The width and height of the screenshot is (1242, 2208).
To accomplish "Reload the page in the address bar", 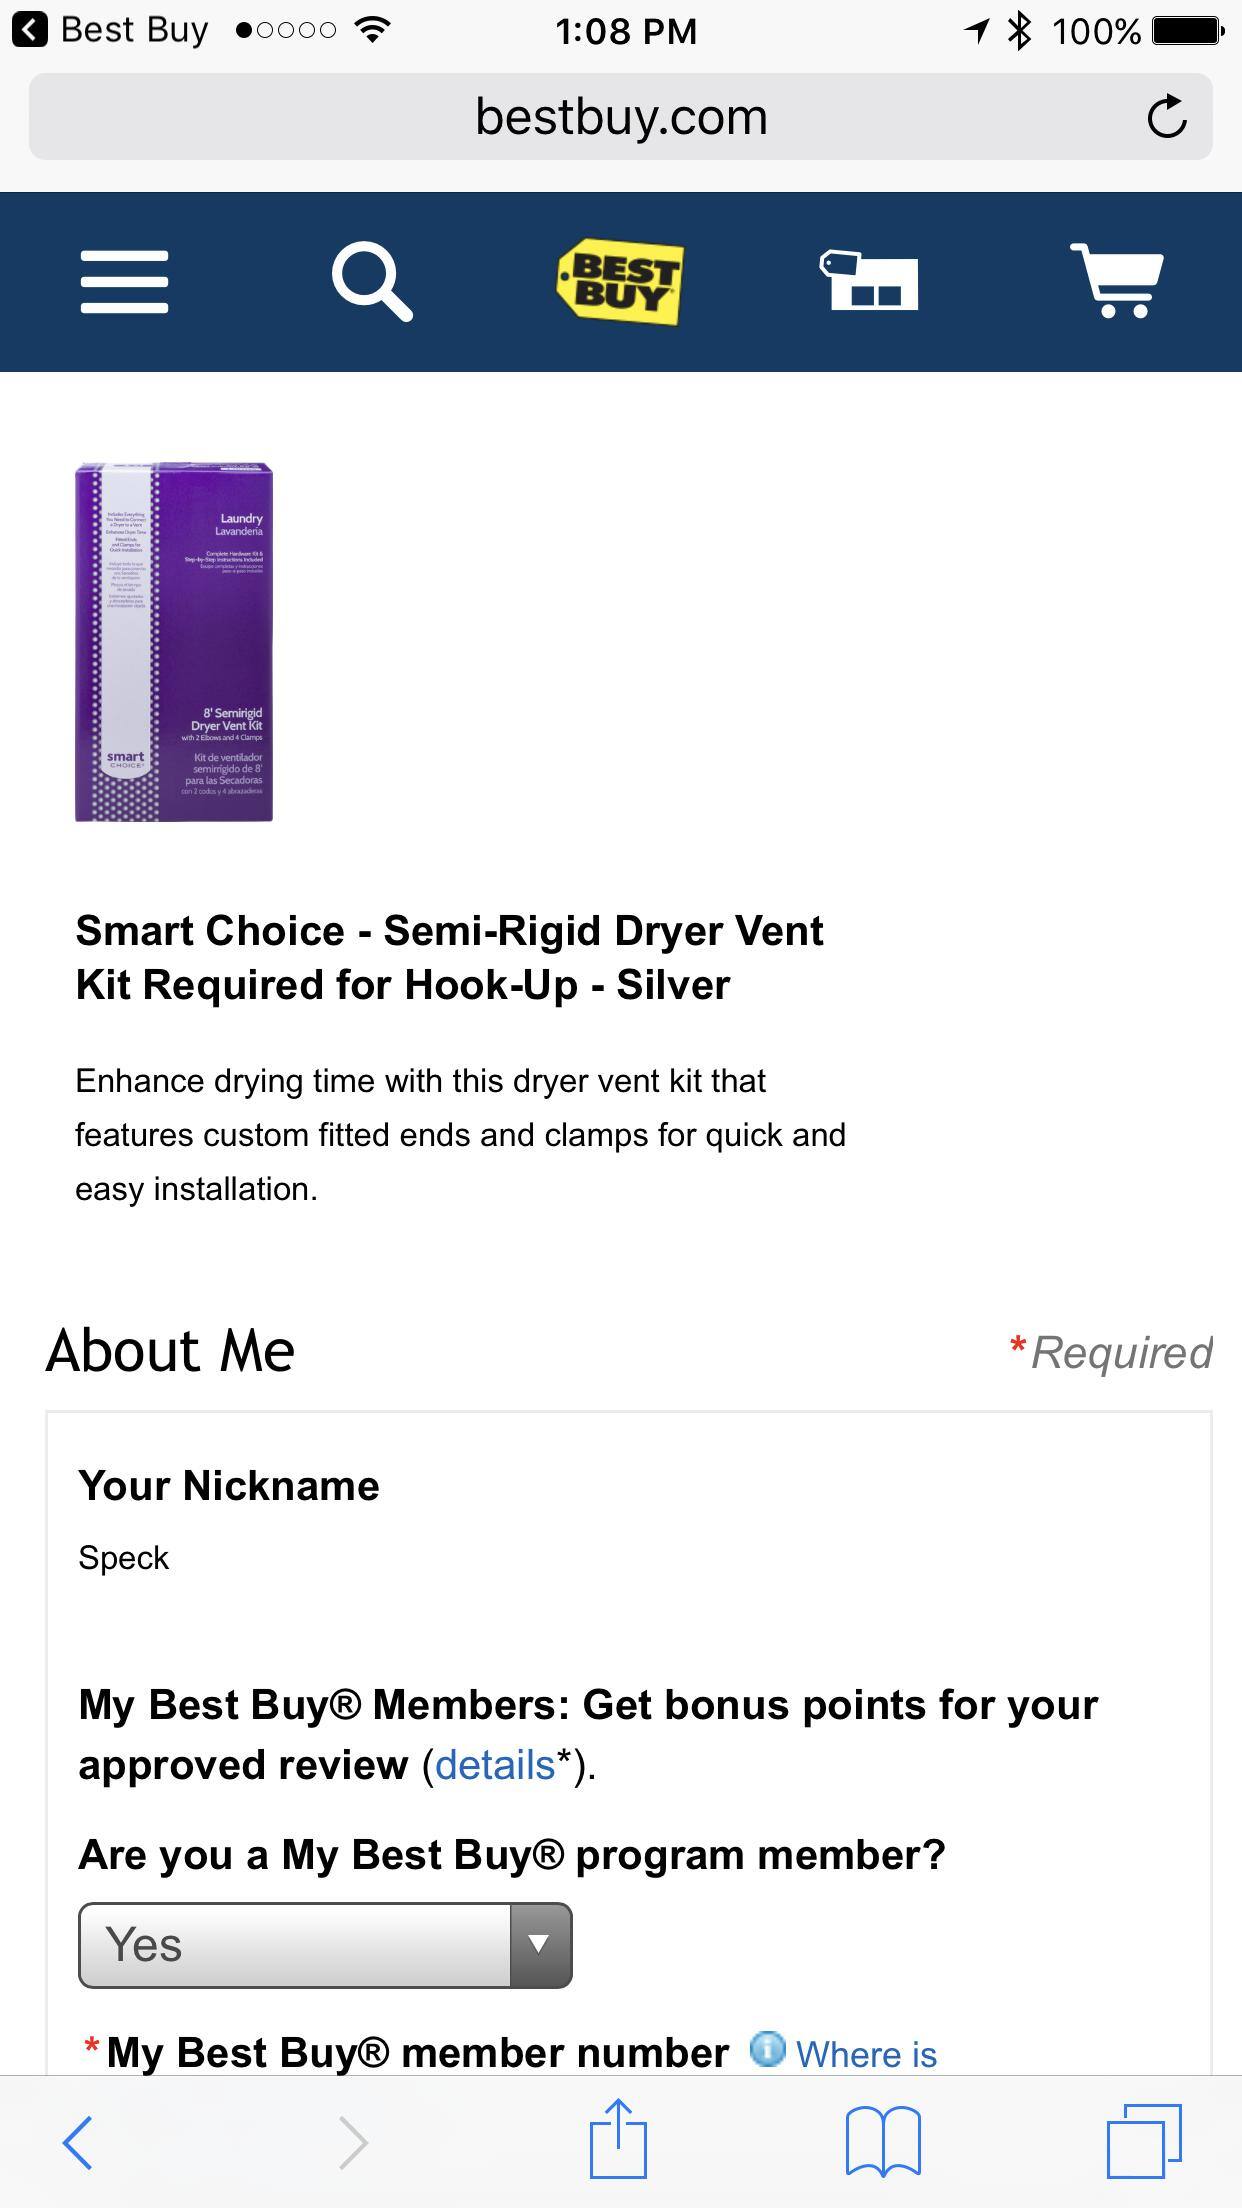I will pos(1166,117).
